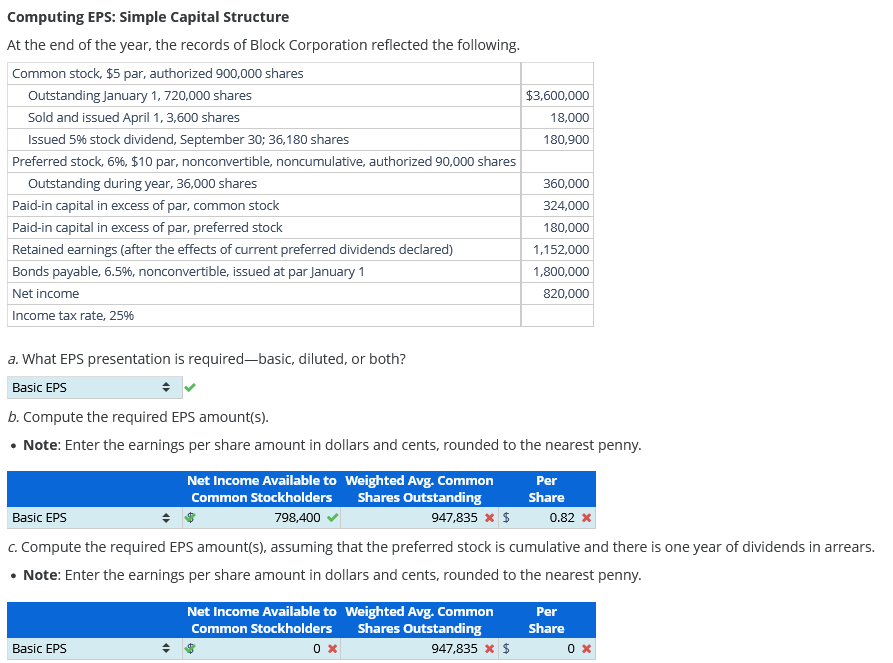The image size is (893, 663).
Task: Click the red X next to the 0.82 answer
Action: point(586,518)
